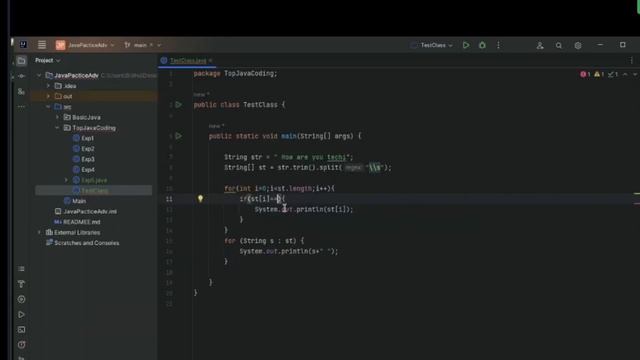The height and width of the screenshot is (360, 640).
Task: Expand External Libraries node
Action: click(x=39, y=232)
